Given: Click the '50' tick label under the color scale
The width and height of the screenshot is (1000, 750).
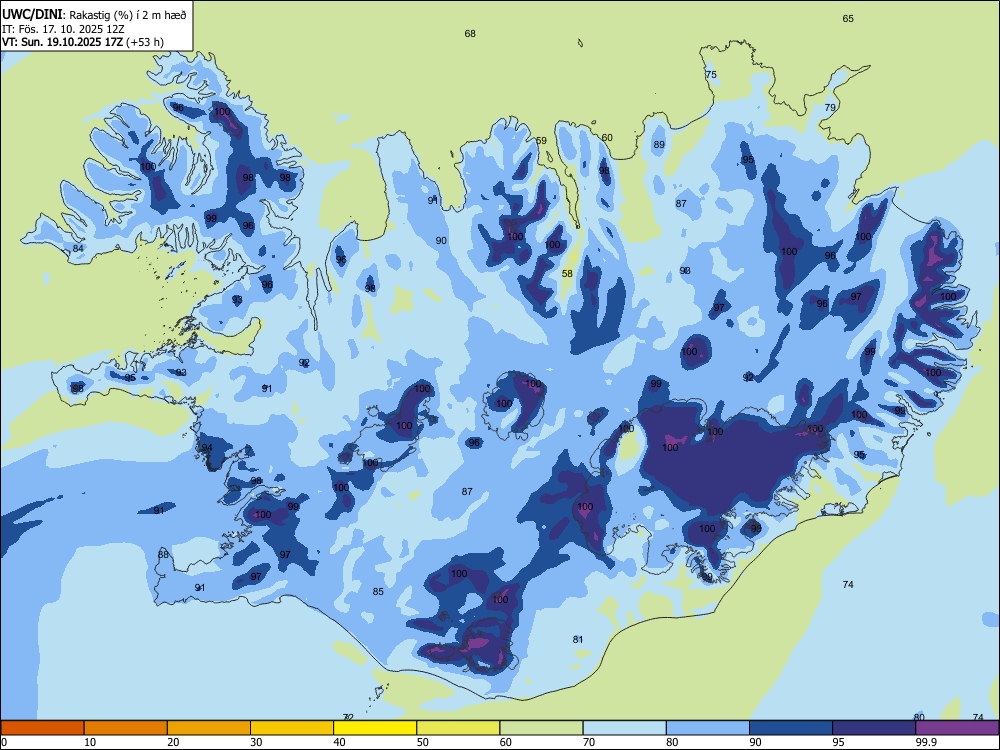Looking at the screenshot, I should point(422,742).
